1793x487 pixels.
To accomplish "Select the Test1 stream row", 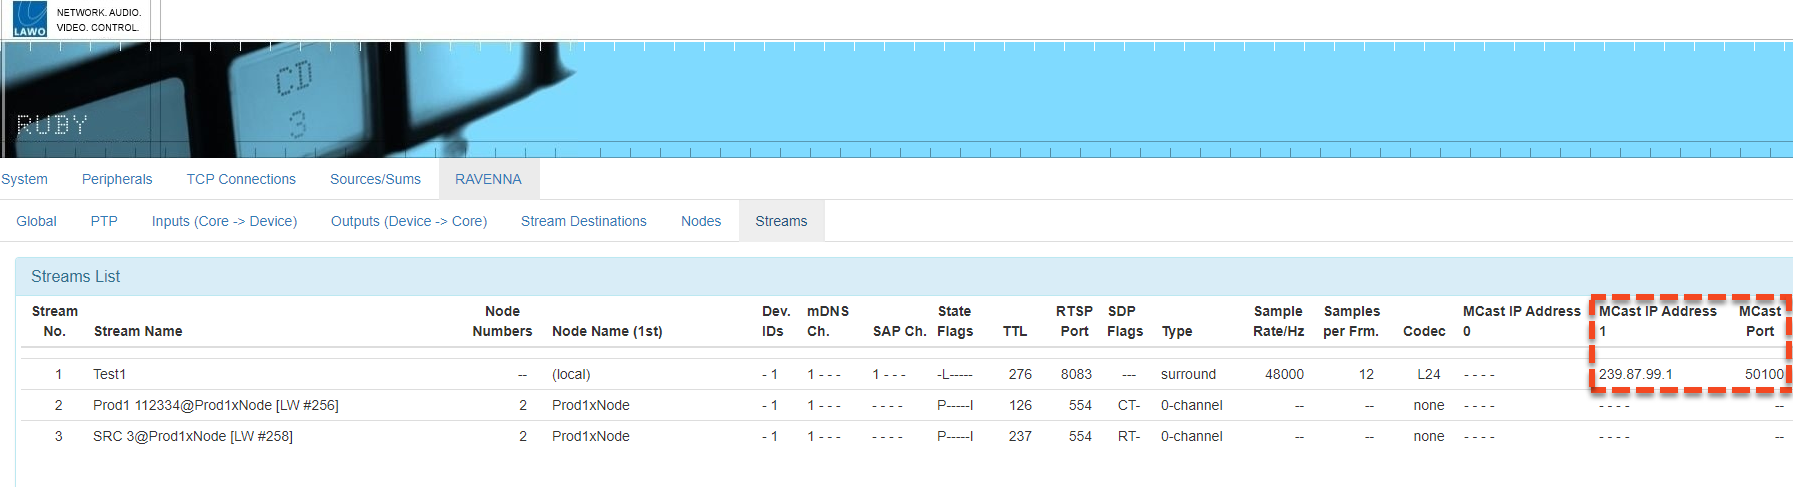I will pyautogui.click(x=110, y=374).
